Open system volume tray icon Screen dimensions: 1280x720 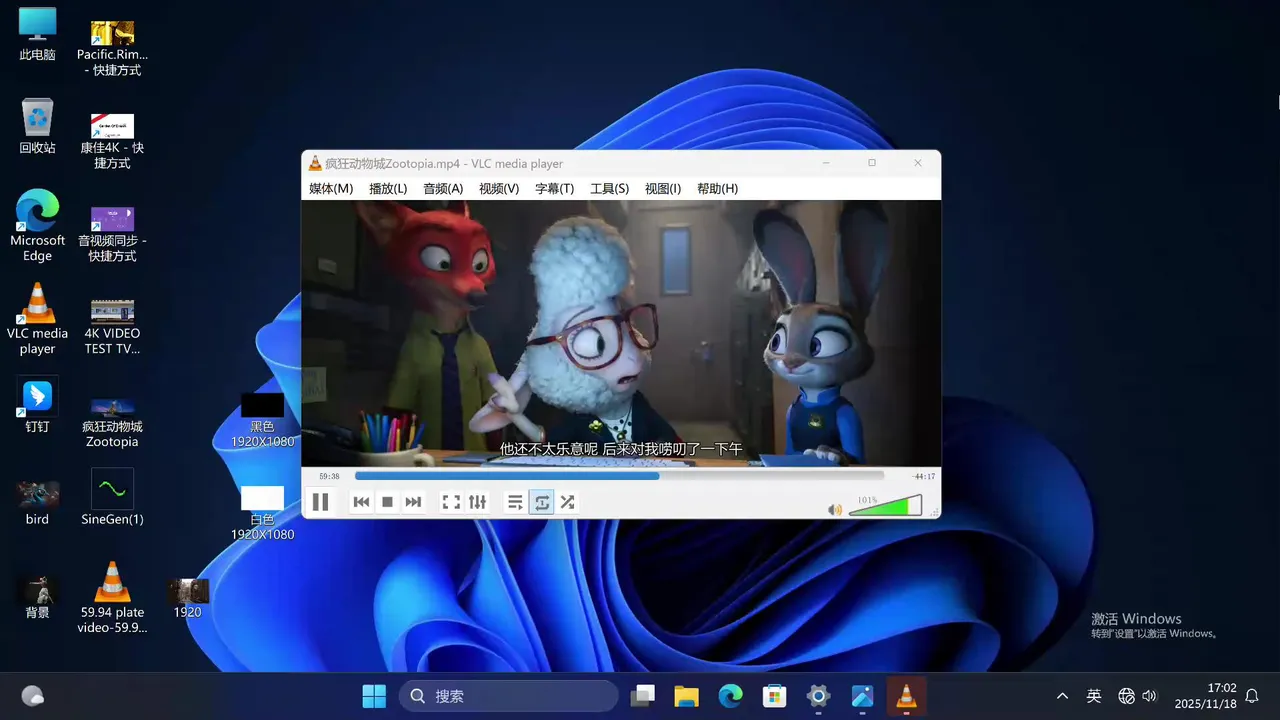coord(1149,696)
